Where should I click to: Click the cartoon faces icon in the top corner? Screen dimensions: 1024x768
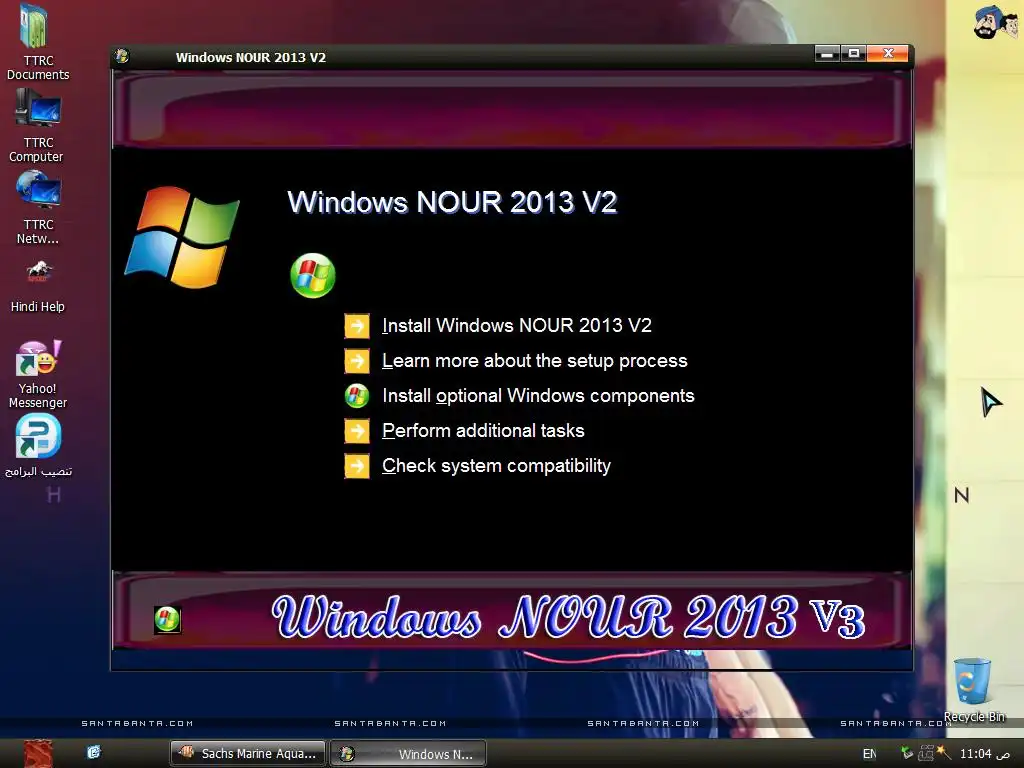995,22
